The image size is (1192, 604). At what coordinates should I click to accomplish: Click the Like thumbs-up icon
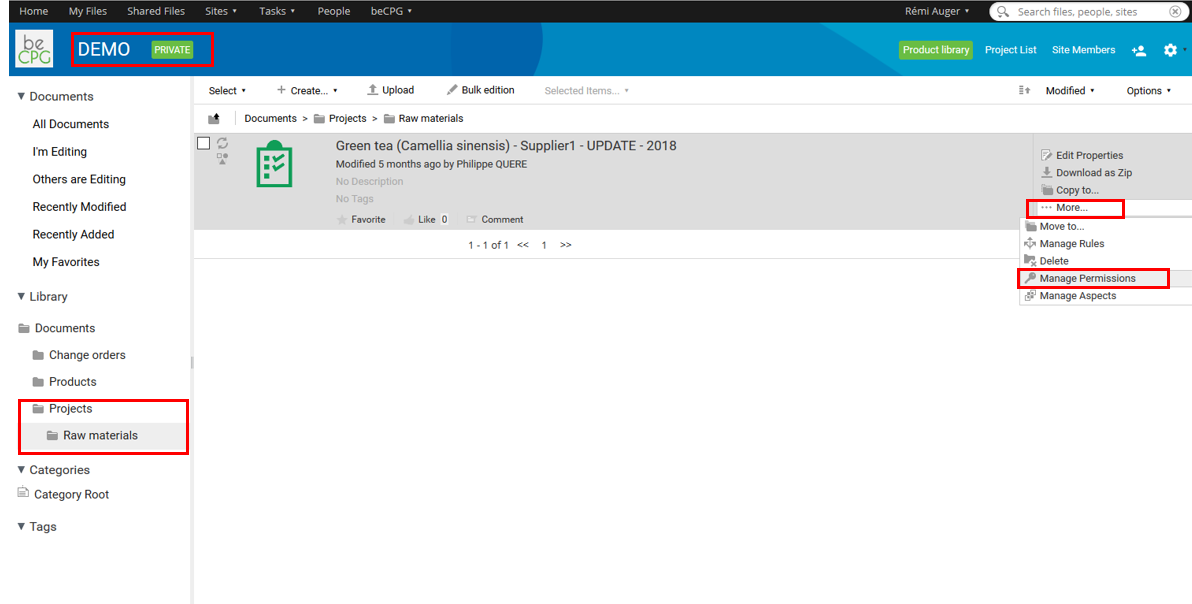coord(409,220)
